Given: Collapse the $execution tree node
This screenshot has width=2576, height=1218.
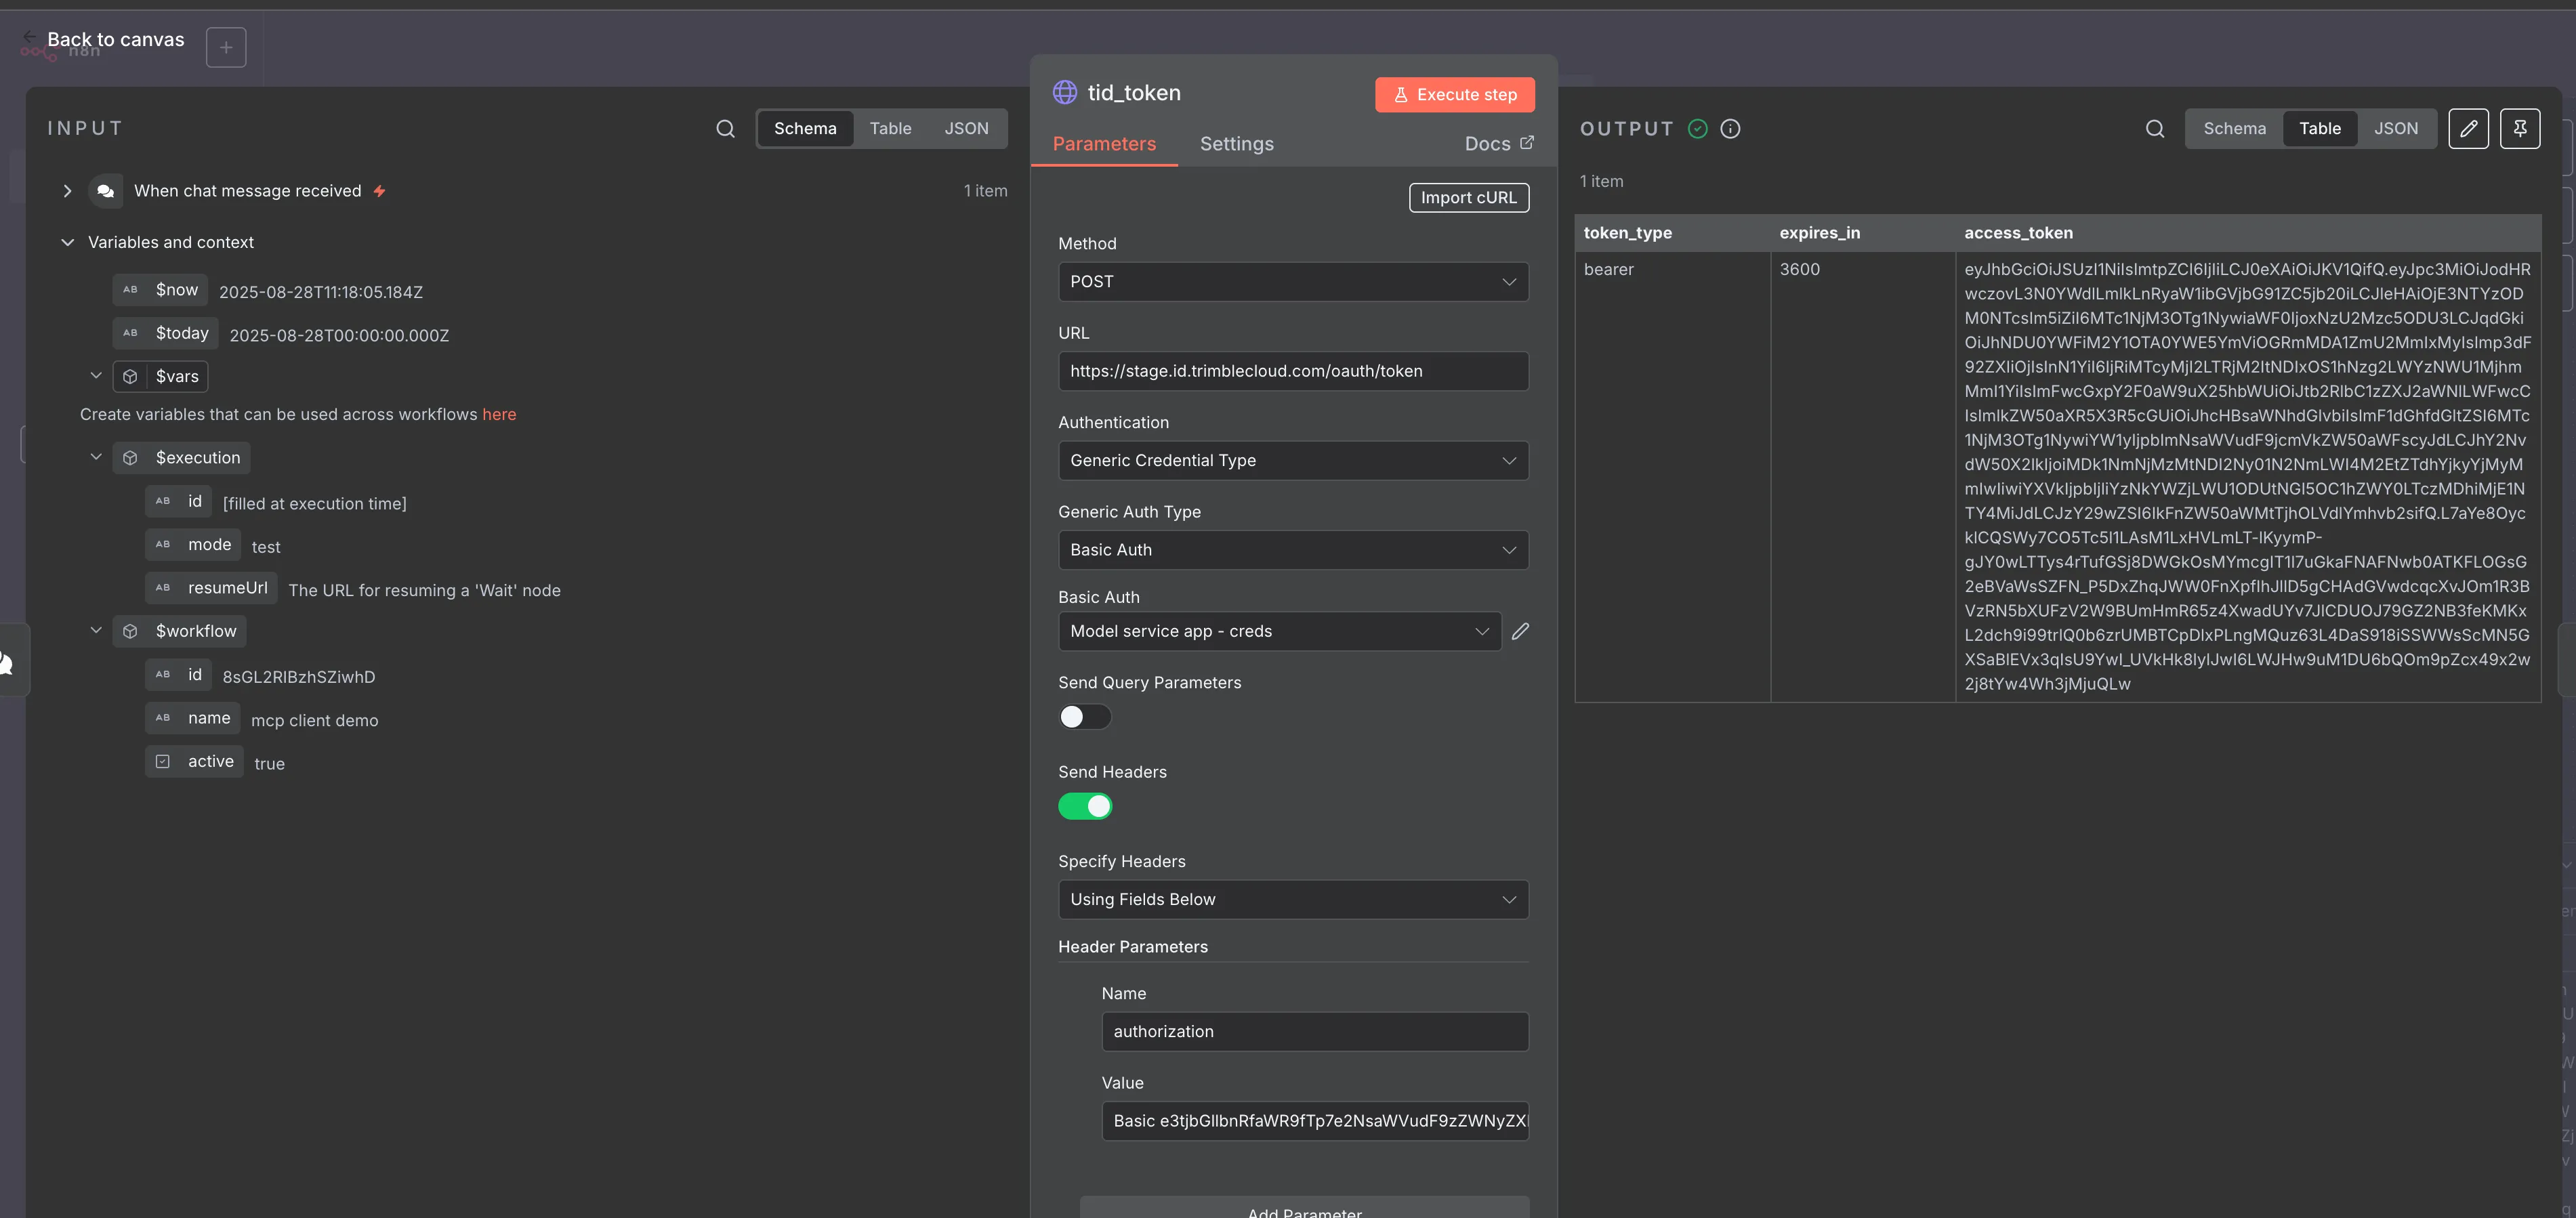Looking at the screenshot, I should click(x=95, y=457).
